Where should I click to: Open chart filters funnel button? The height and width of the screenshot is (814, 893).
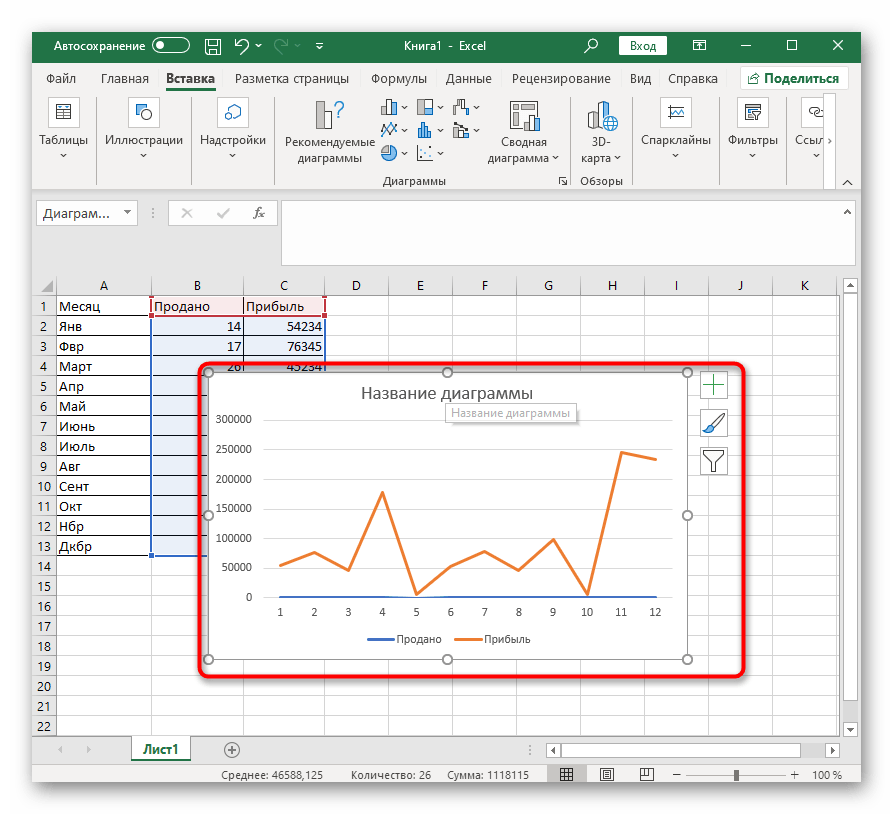coord(713,460)
